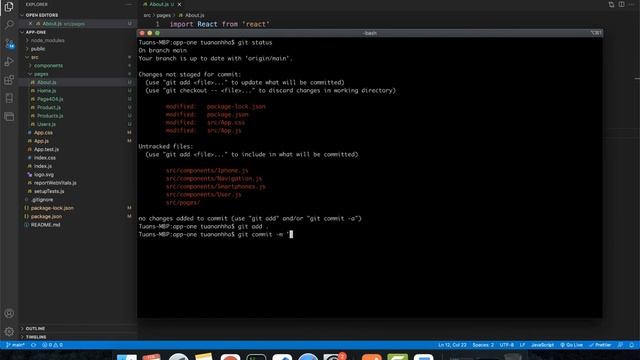Close About.js in Open Editors list
The height and width of the screenshot is (360, 640).
[30, 24]
